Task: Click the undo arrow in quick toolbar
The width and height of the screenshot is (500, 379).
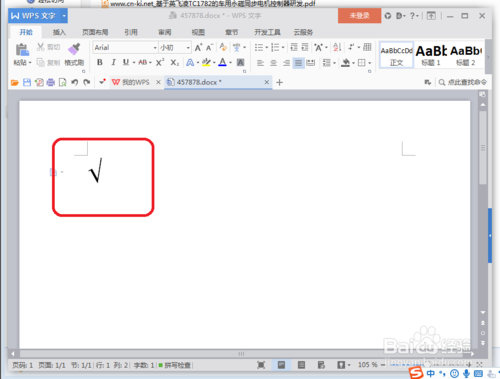Action: tap(75, 82)
